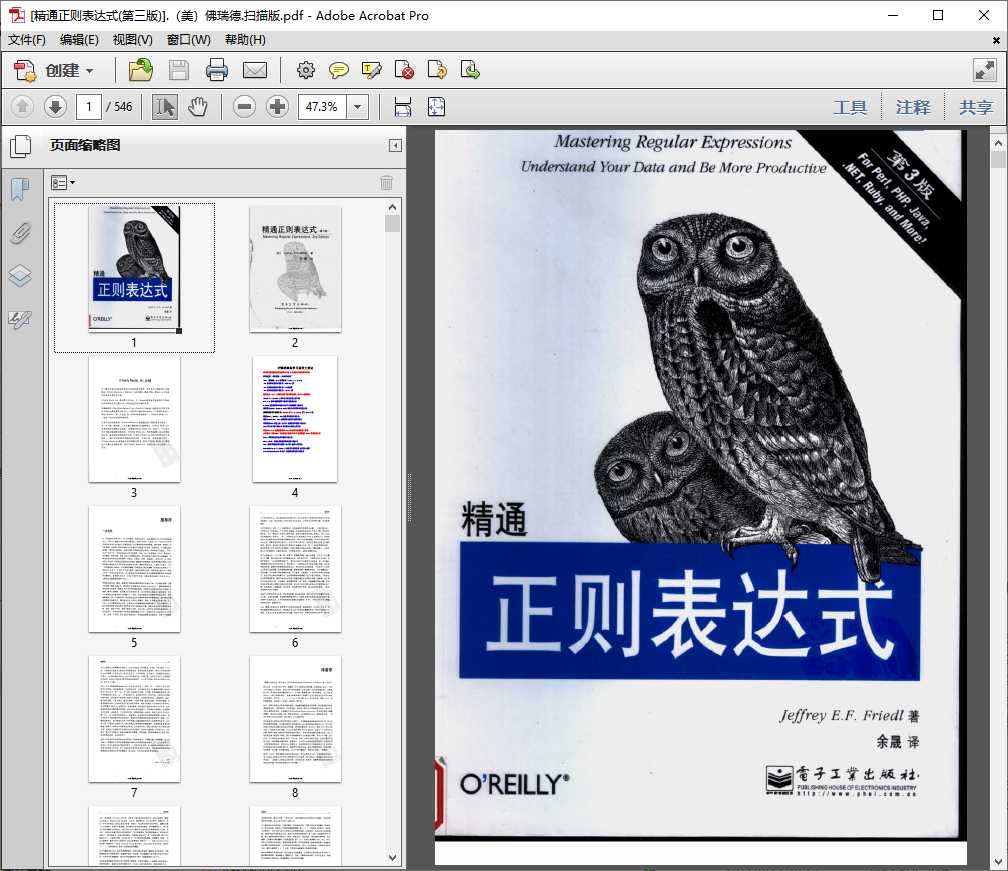The width and height of the screenshot is (1008, 871).
Task: Open the 文件(F) menu
Action: 26,40
